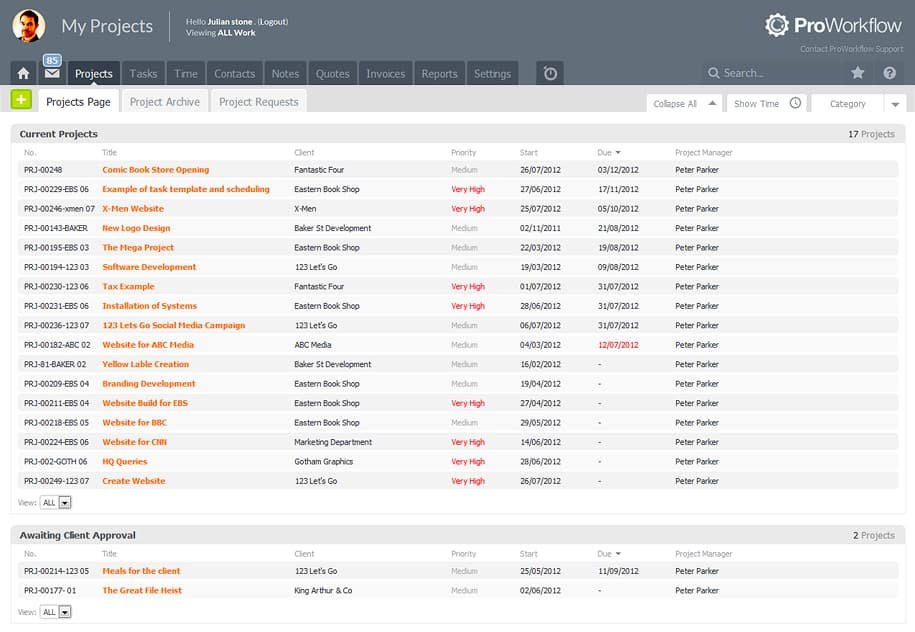This screenshot has width=915, height=632.
Task: Click the user profile avatar
Action: coord(29,26)
